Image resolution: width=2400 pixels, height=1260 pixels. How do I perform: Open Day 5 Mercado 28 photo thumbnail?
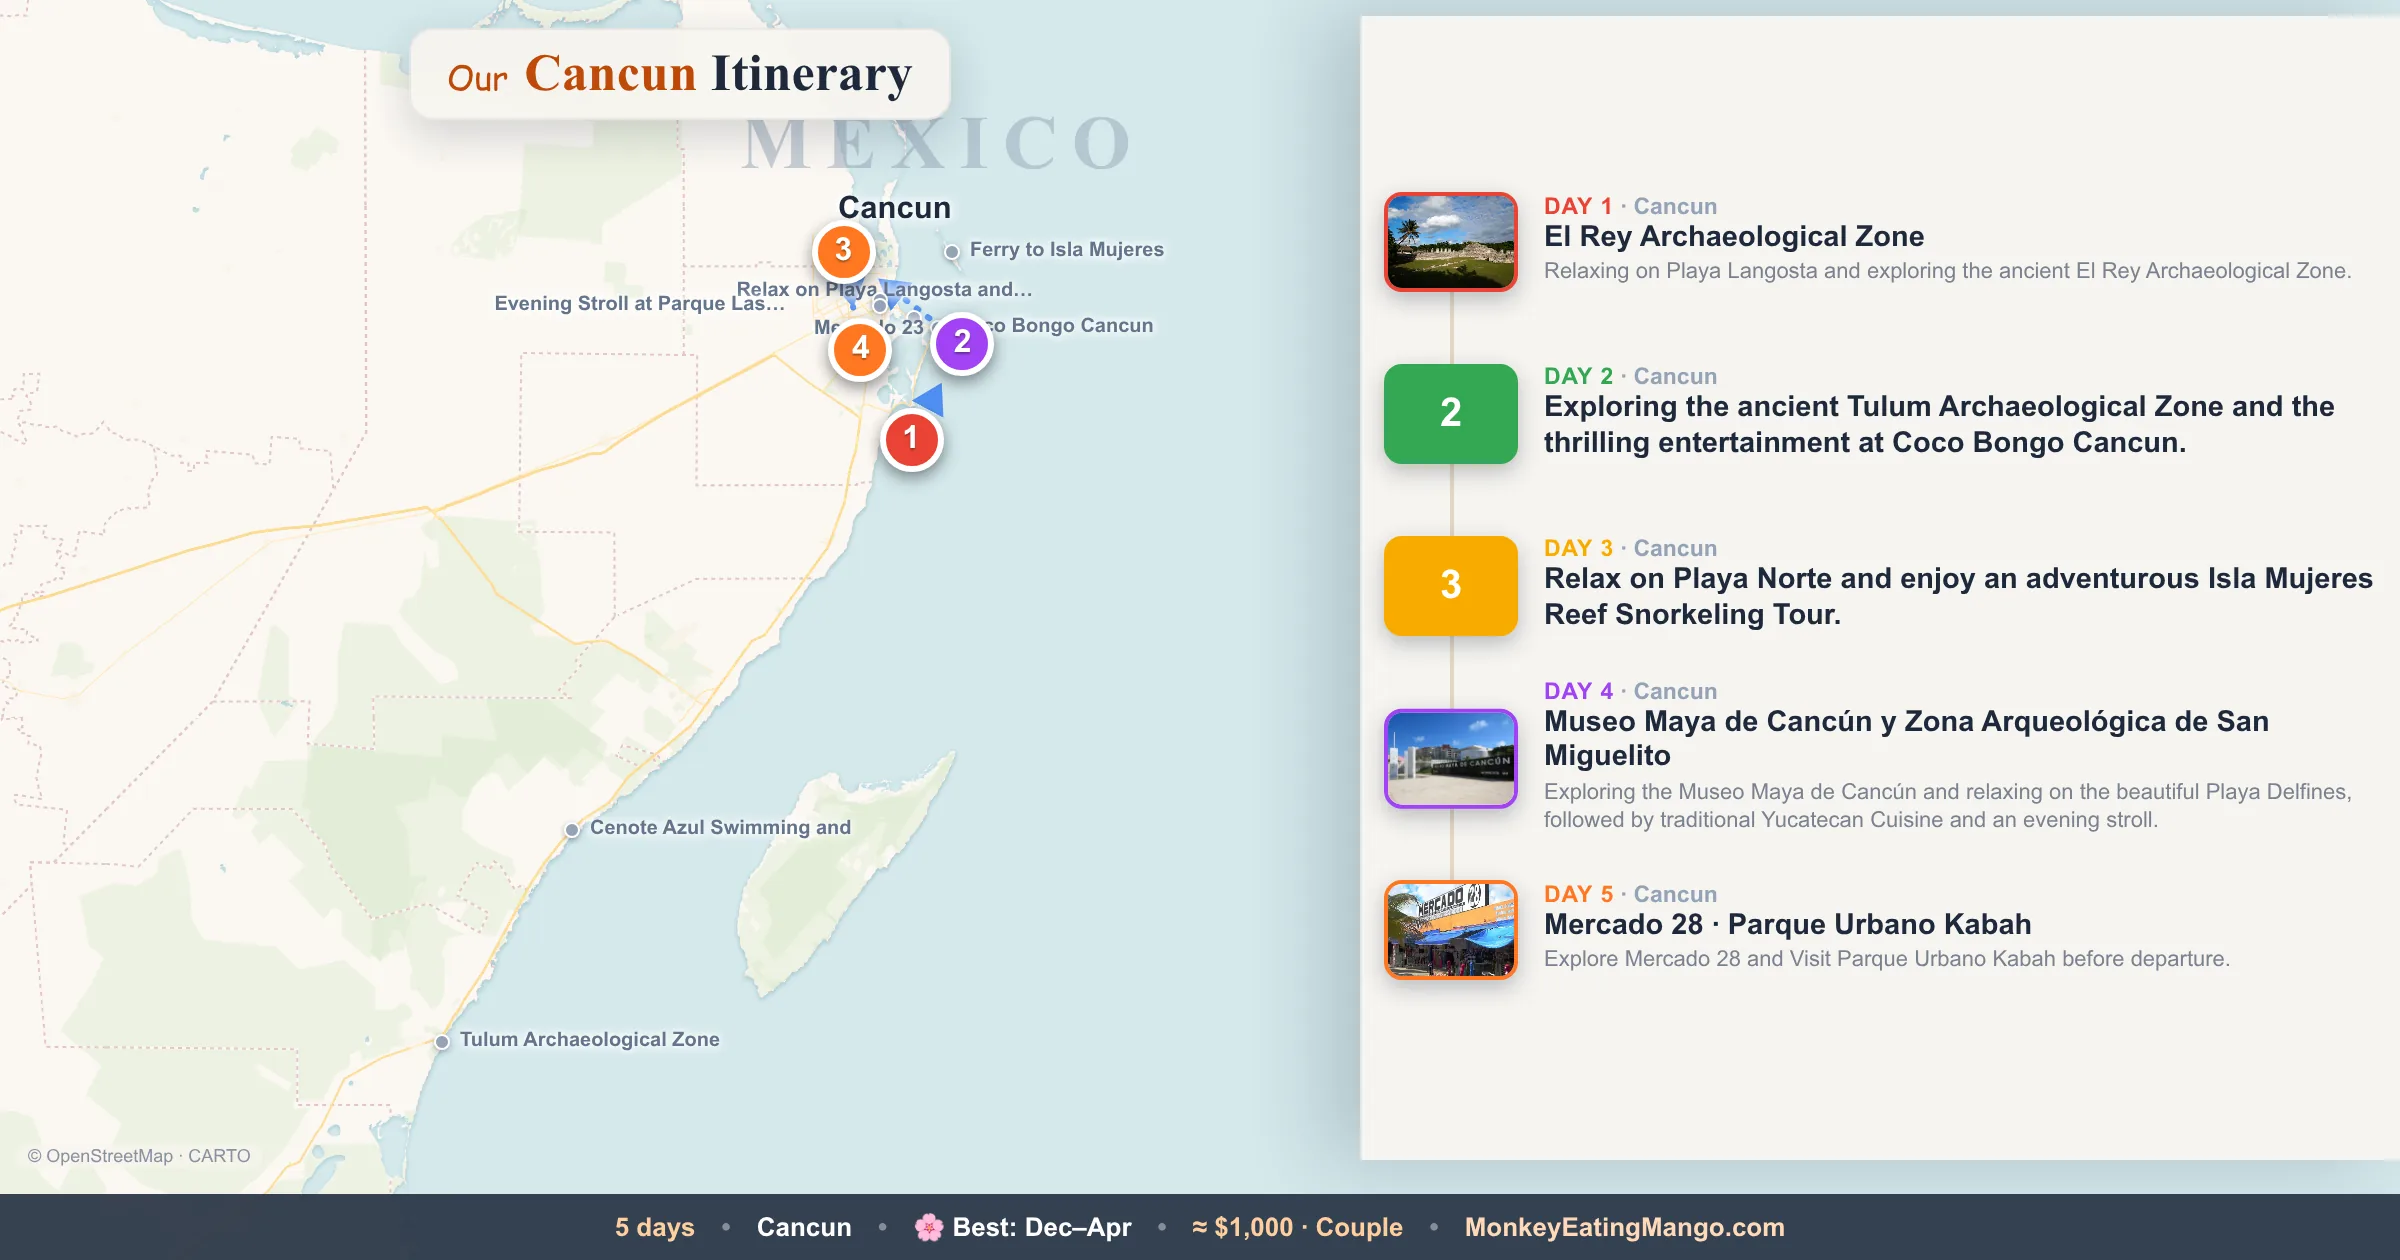coord(1451,929)
